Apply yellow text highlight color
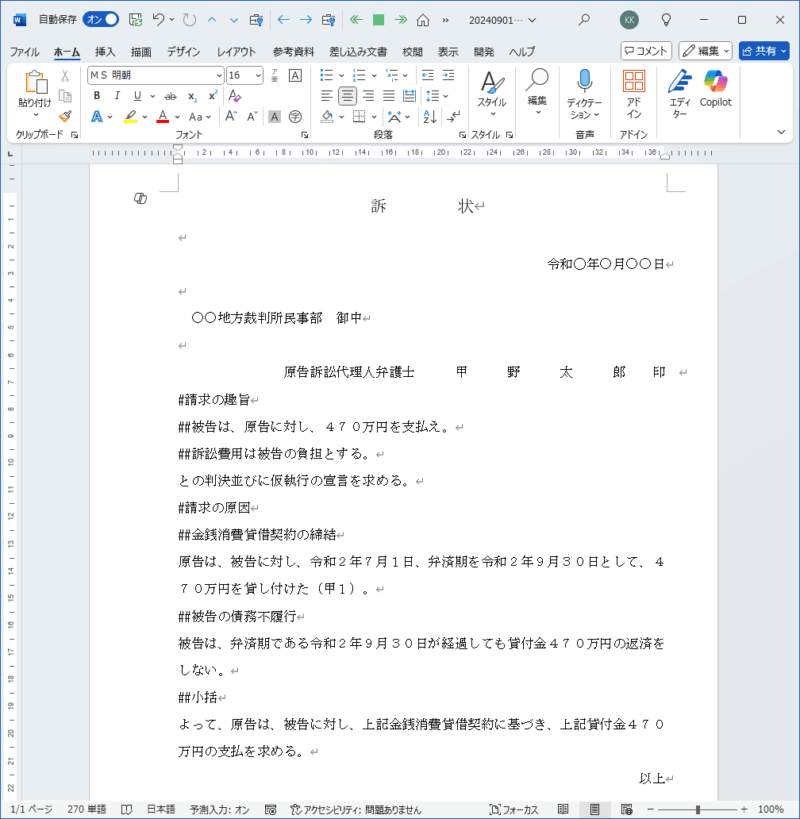Image resolution: width=800 pixels, height=819 pixels. pos(131,116)
